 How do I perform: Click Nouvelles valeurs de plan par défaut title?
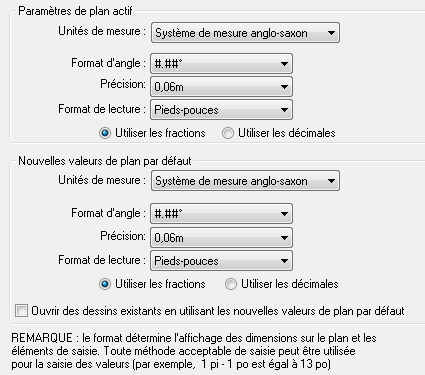tap(105, 161)
